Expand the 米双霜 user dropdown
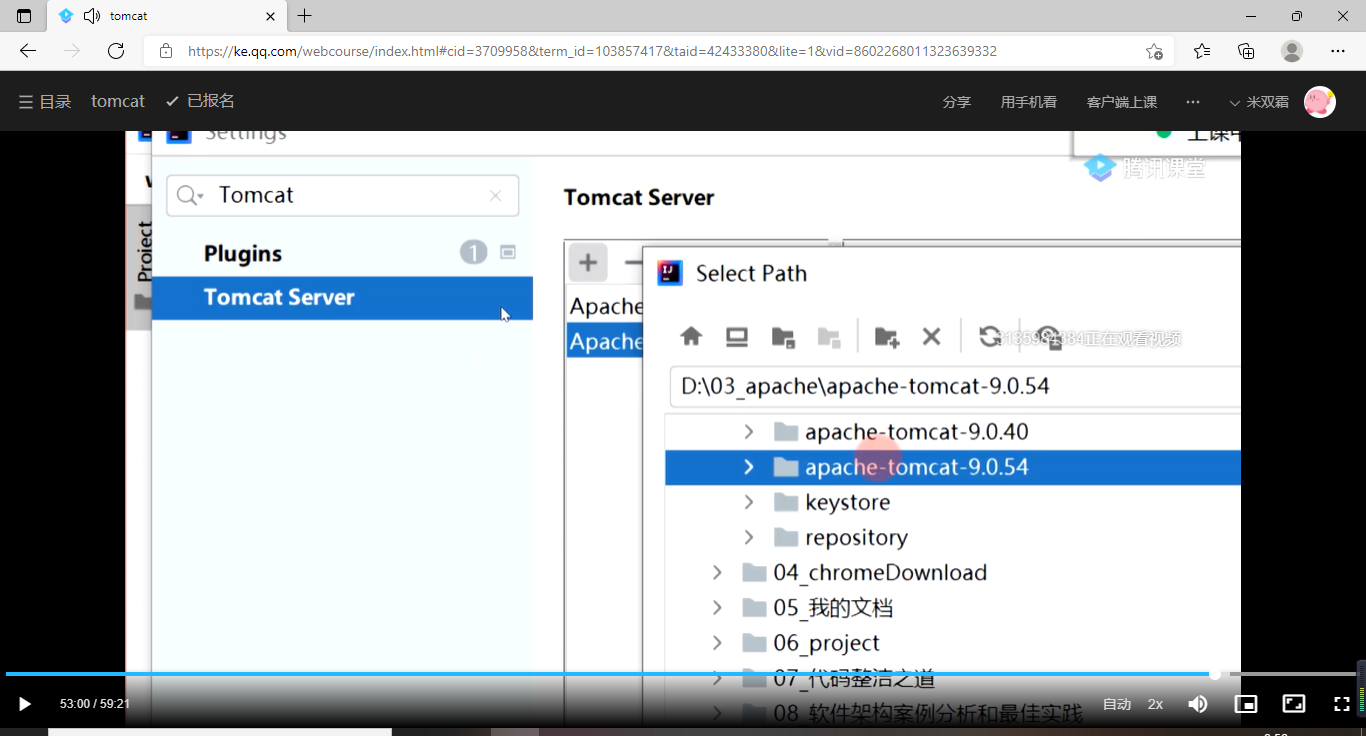 click(1259, 102)
